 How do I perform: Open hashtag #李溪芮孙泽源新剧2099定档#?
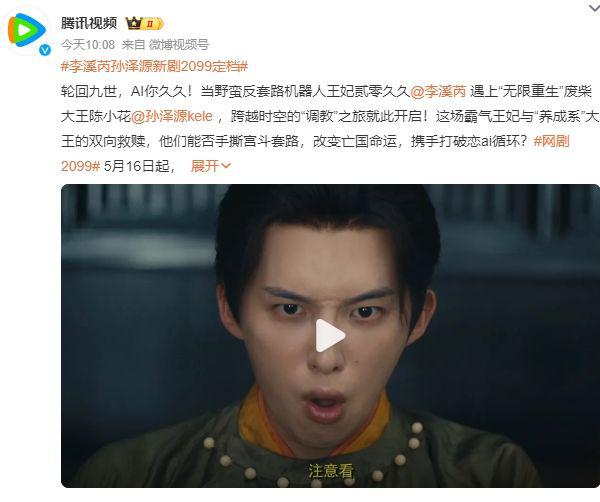tap(154, 67)
